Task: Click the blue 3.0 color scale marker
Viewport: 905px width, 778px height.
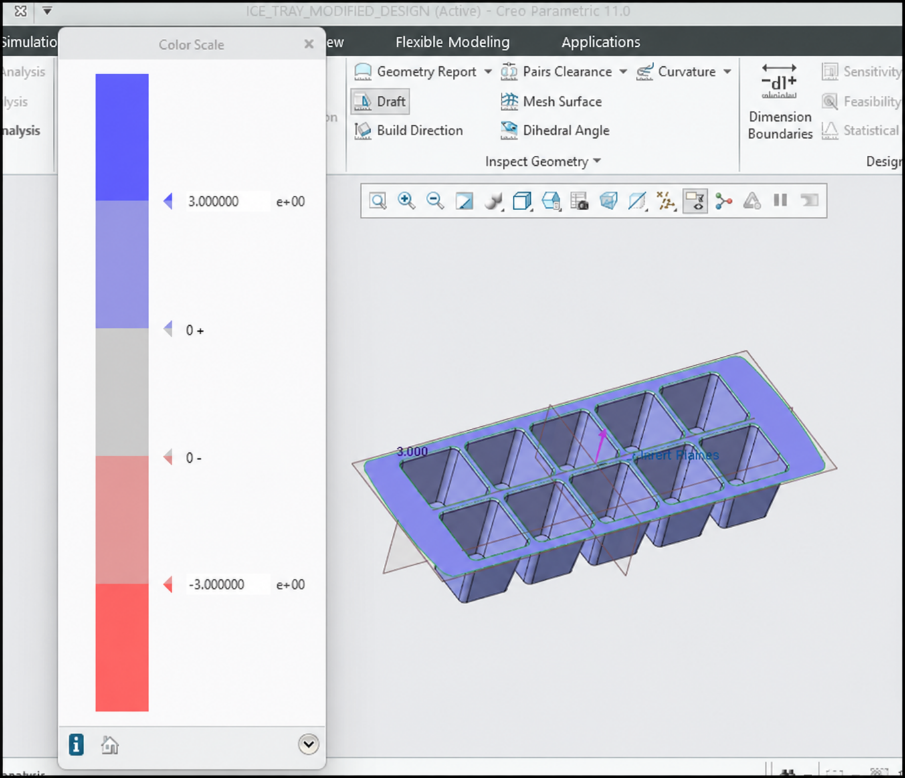Action: pos(168,201)
